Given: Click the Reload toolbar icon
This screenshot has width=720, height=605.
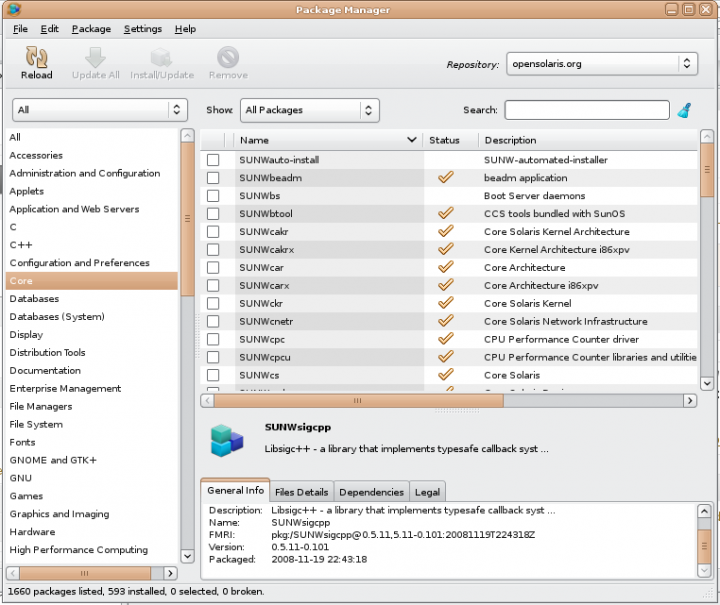Looking at the screenshot, I should click(36, 57).
